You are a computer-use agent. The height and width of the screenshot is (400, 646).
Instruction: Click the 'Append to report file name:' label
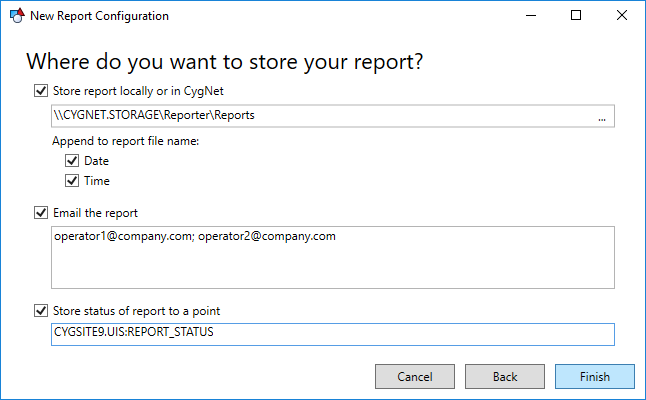click(x=125, y=141)
